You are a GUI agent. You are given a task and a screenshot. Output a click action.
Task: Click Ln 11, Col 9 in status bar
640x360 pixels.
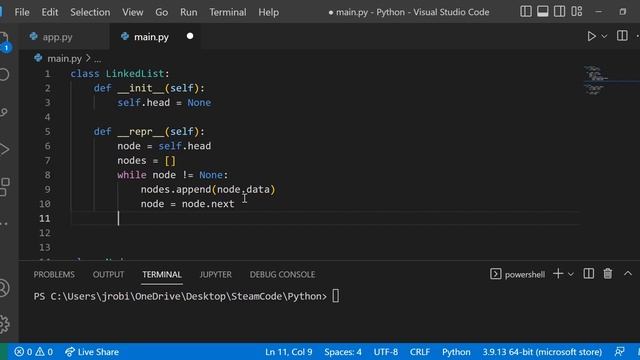pyautogui.click(x=289, y=352)
